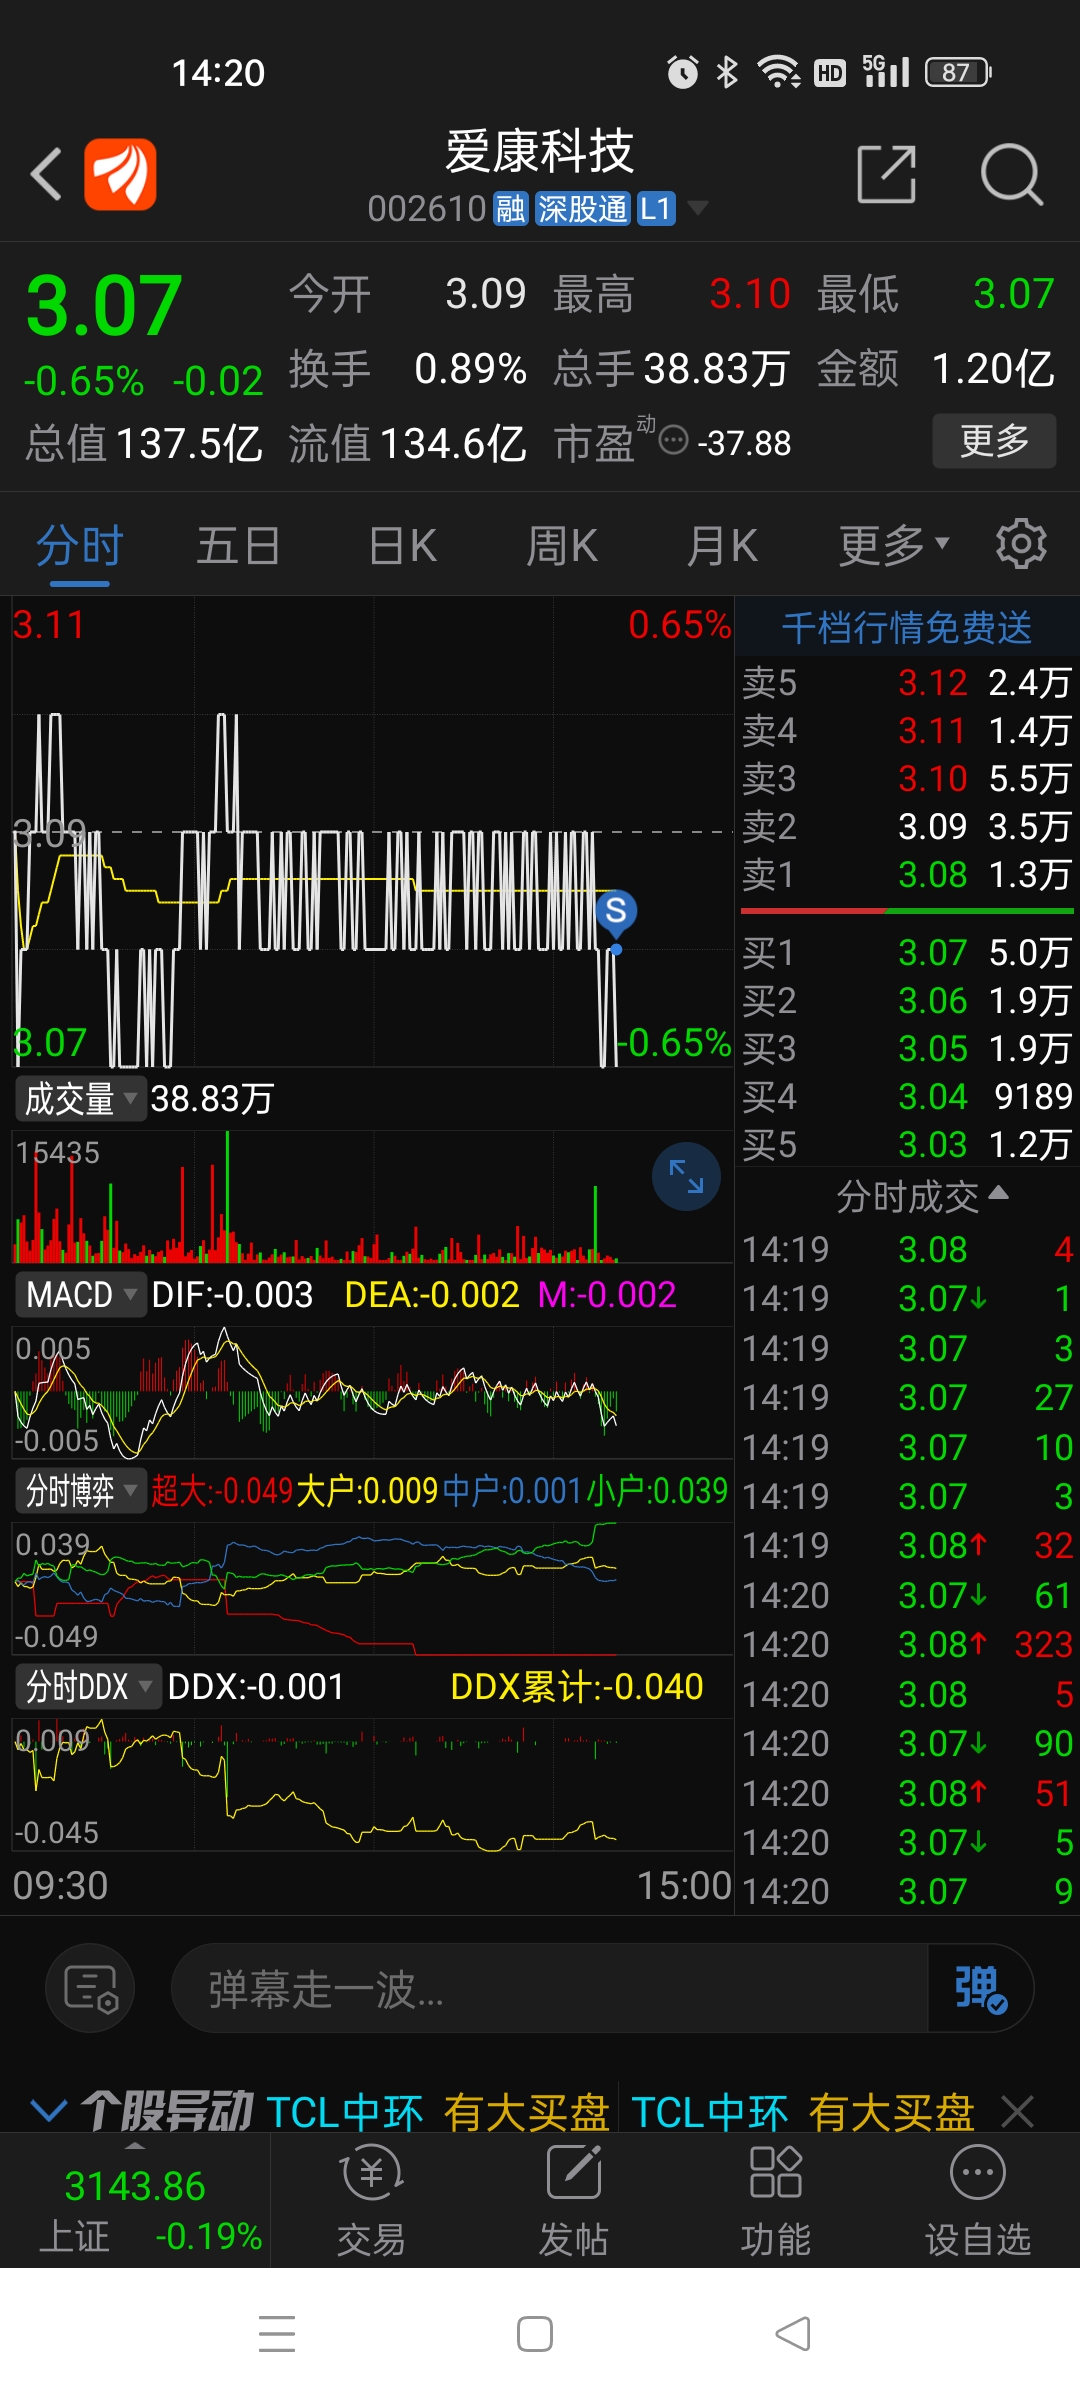Screen dimensions: 1080x2400
Task: Tap Android recent apps menu button
Action: 277,2333
